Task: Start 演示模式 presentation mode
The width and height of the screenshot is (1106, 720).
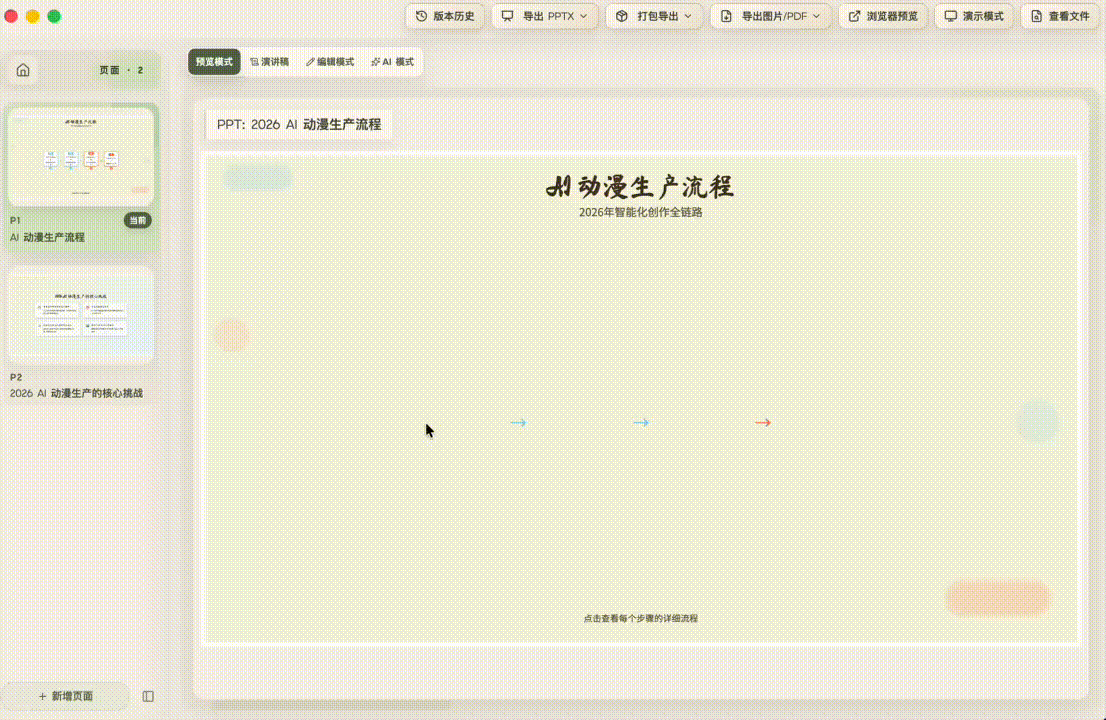Action: pos(974,16)
